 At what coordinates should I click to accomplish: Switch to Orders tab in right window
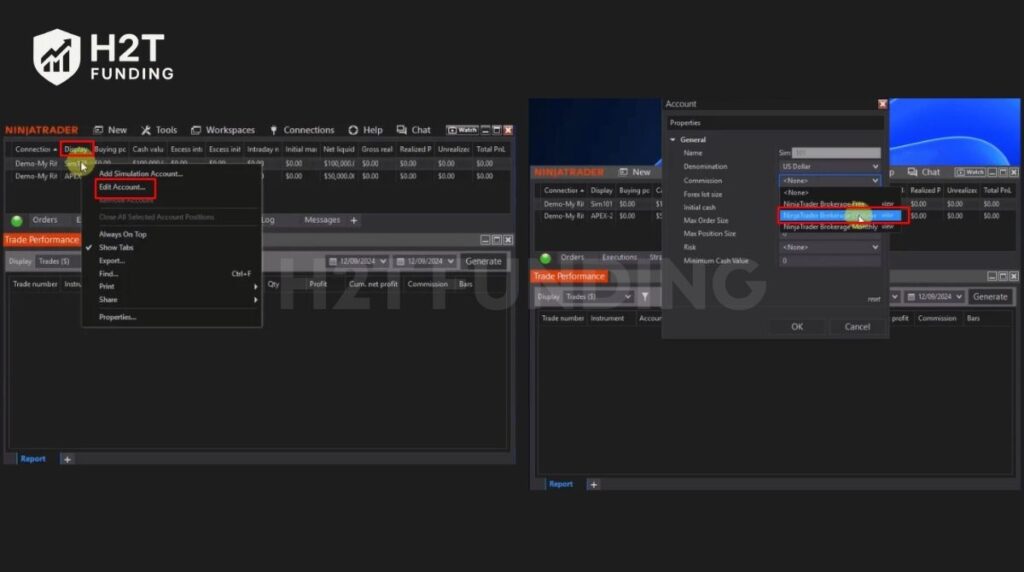pyautogui.click(x=572, y=257)
